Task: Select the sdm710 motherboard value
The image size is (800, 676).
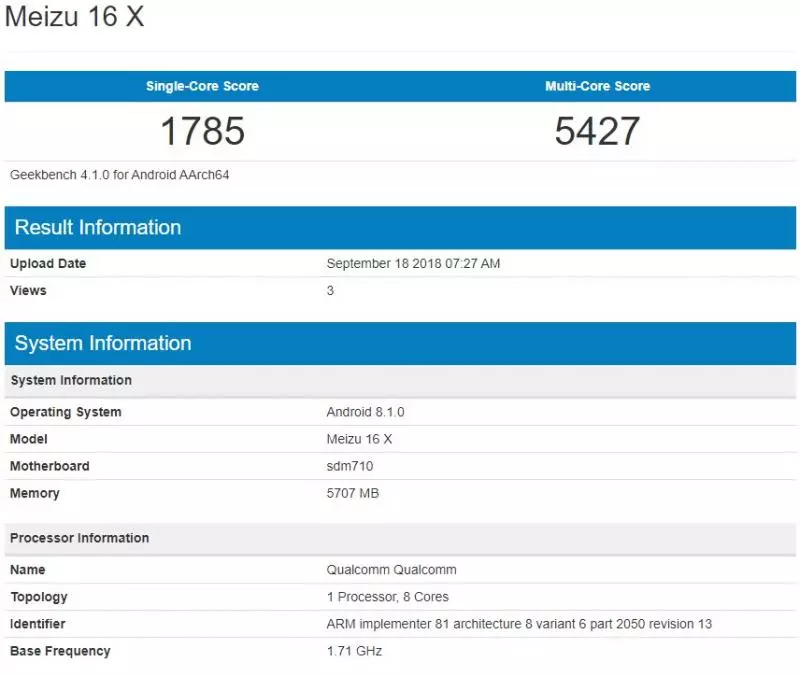Action: [x=350, y=466]
